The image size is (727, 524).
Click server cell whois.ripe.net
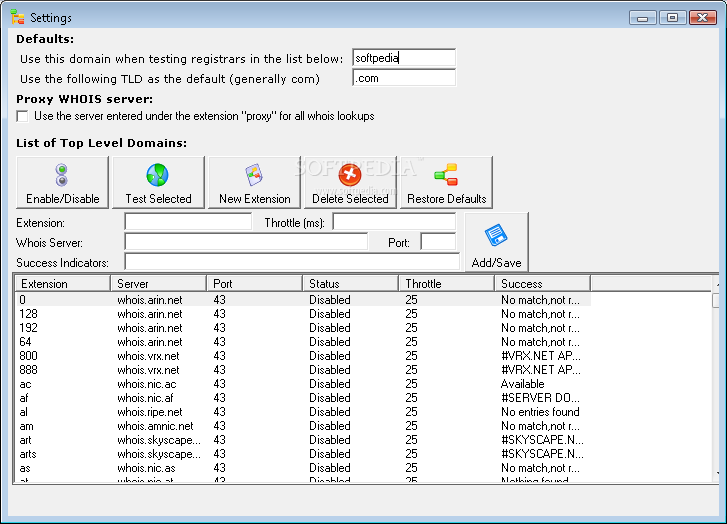[x=150, y=412]
